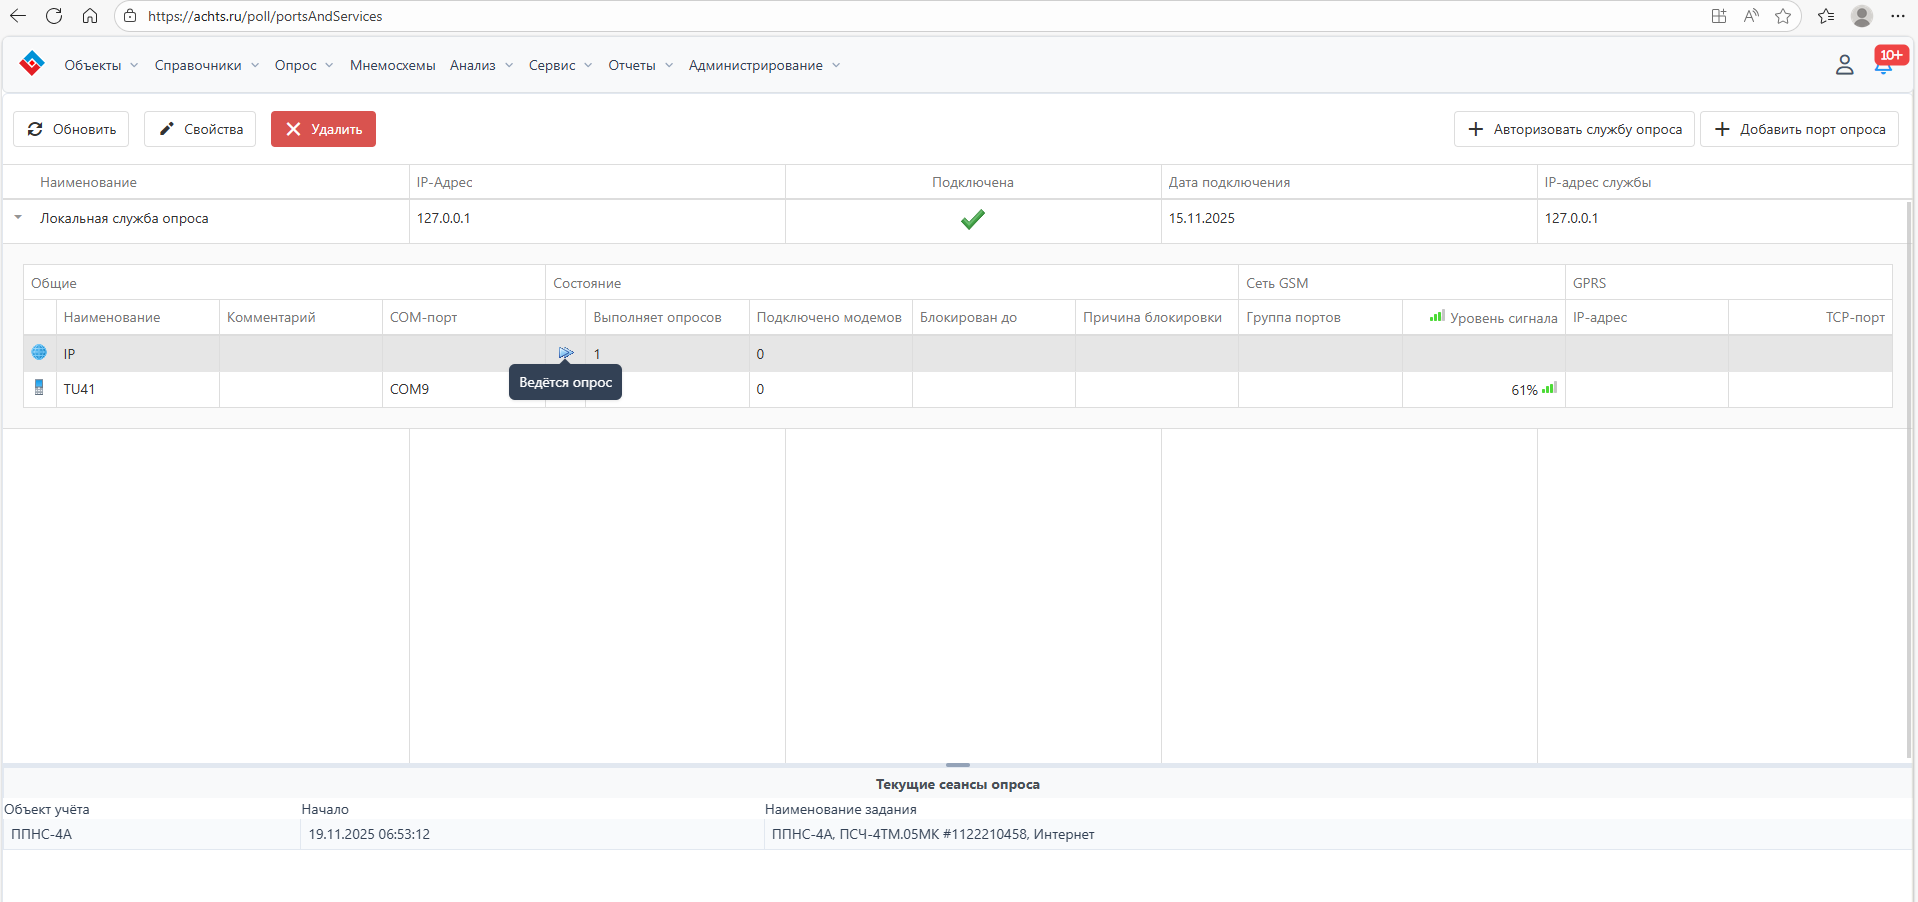Open the Отчеты menu
The image size is (1918, 902).
(x=640, y=65)
